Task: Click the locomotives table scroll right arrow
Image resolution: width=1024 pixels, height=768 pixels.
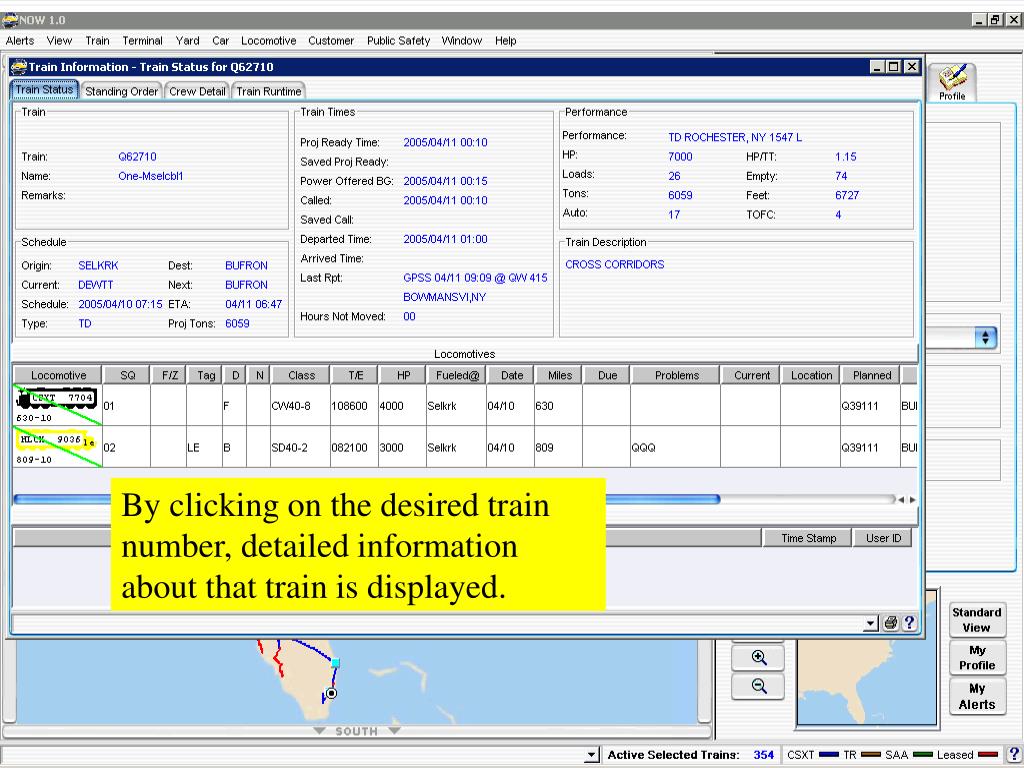Action: click(912, 500)
